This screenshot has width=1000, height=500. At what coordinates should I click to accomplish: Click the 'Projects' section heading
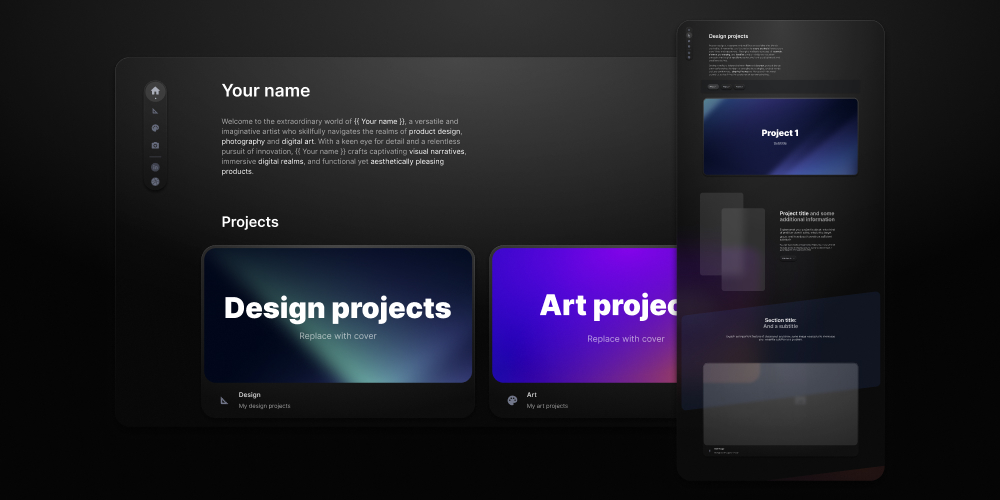click(x=250, y=222)
